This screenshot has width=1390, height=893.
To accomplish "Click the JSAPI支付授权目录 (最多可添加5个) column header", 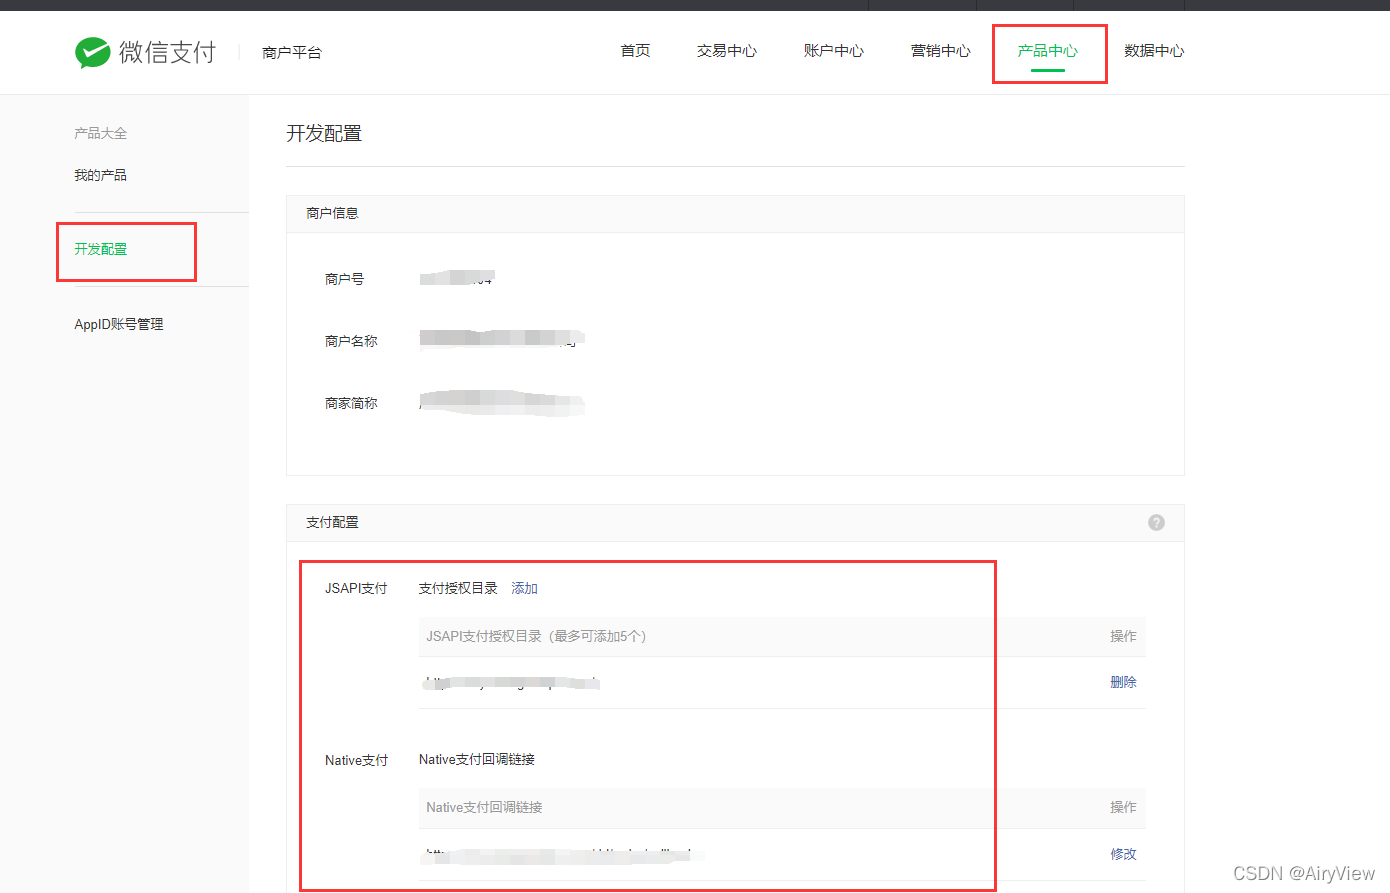I will coord(536,636).
